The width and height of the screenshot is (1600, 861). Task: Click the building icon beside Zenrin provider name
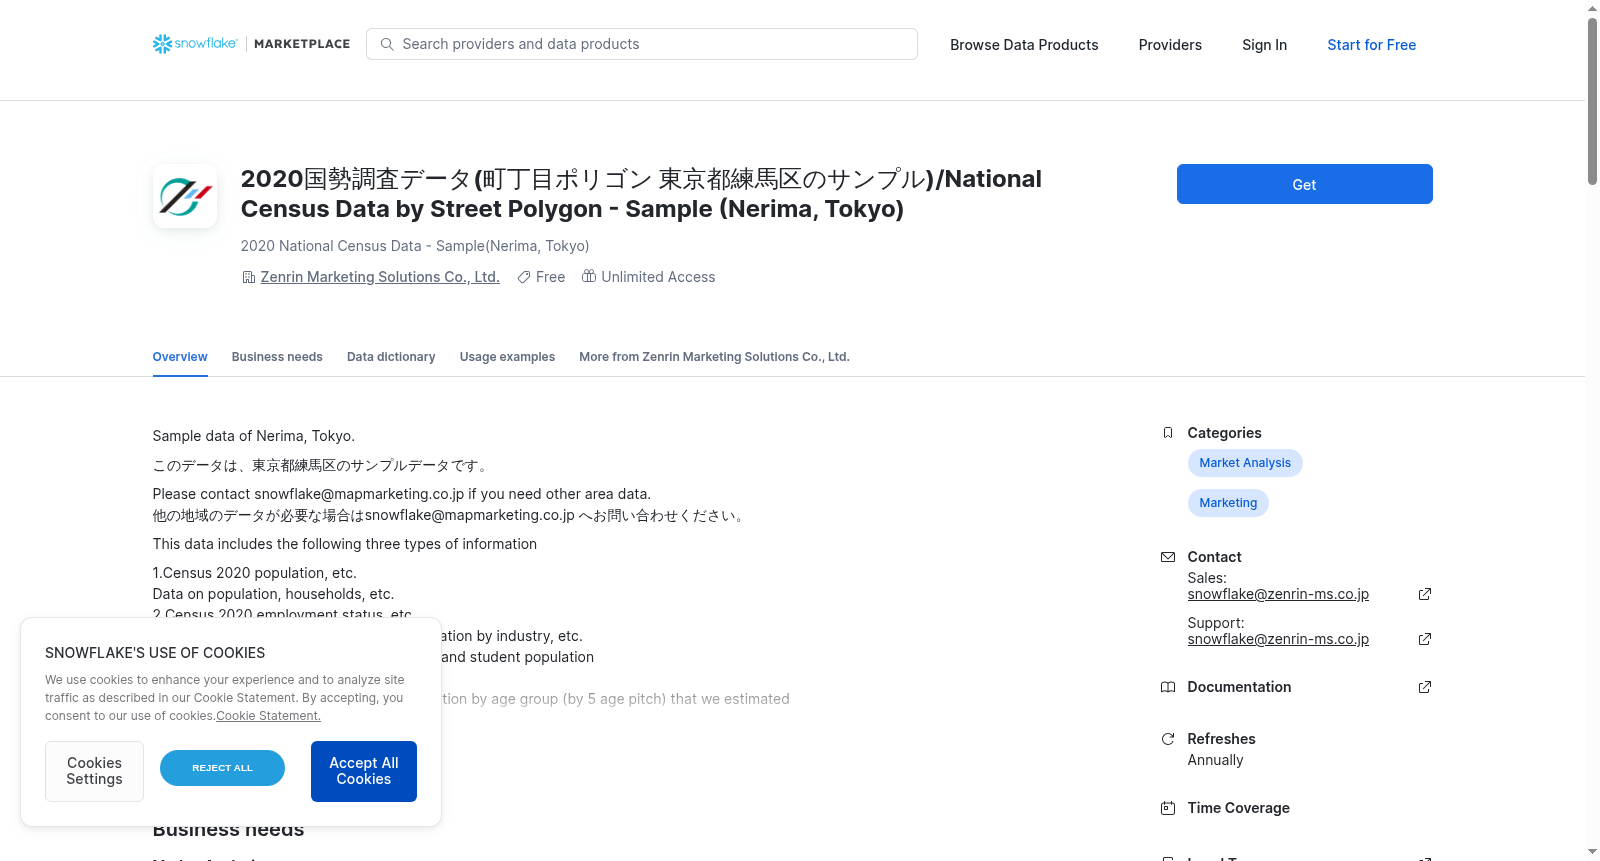click(x=249, y=277)
